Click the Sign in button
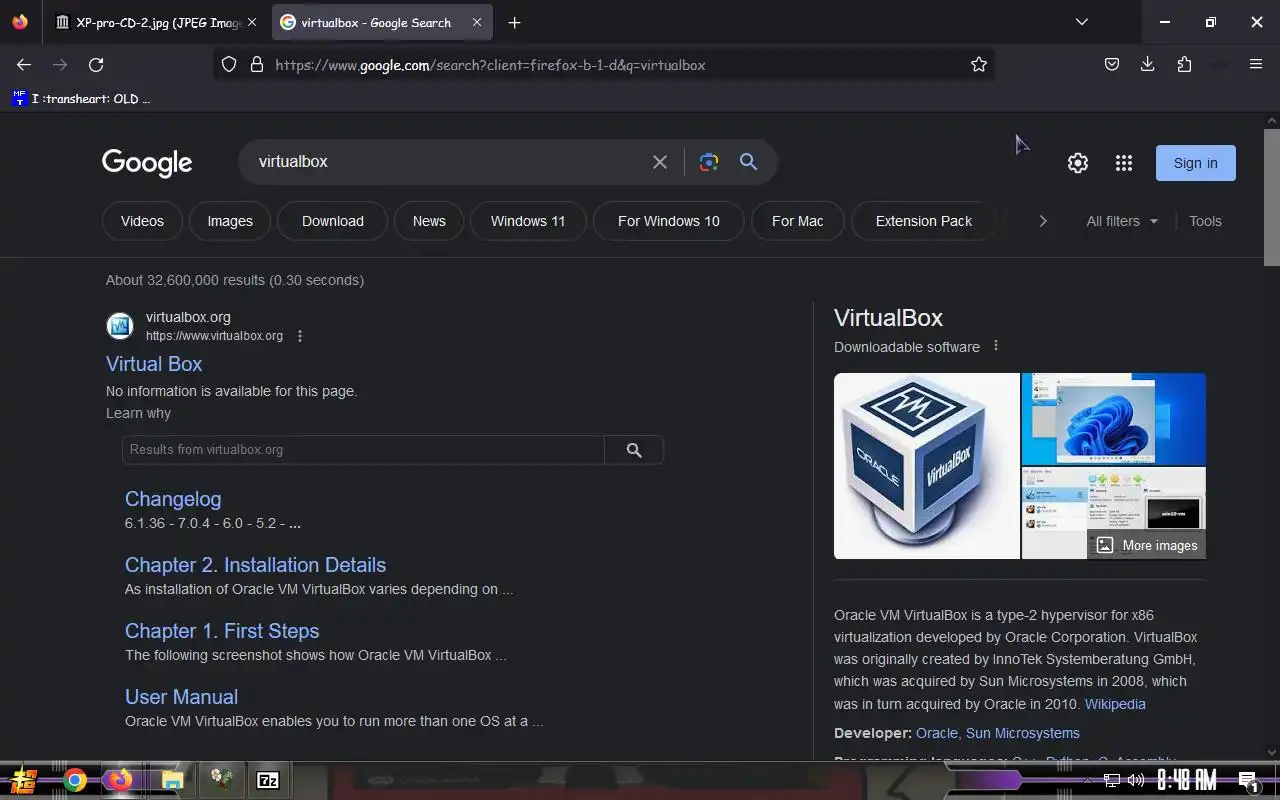 (x=1196, y=163)
